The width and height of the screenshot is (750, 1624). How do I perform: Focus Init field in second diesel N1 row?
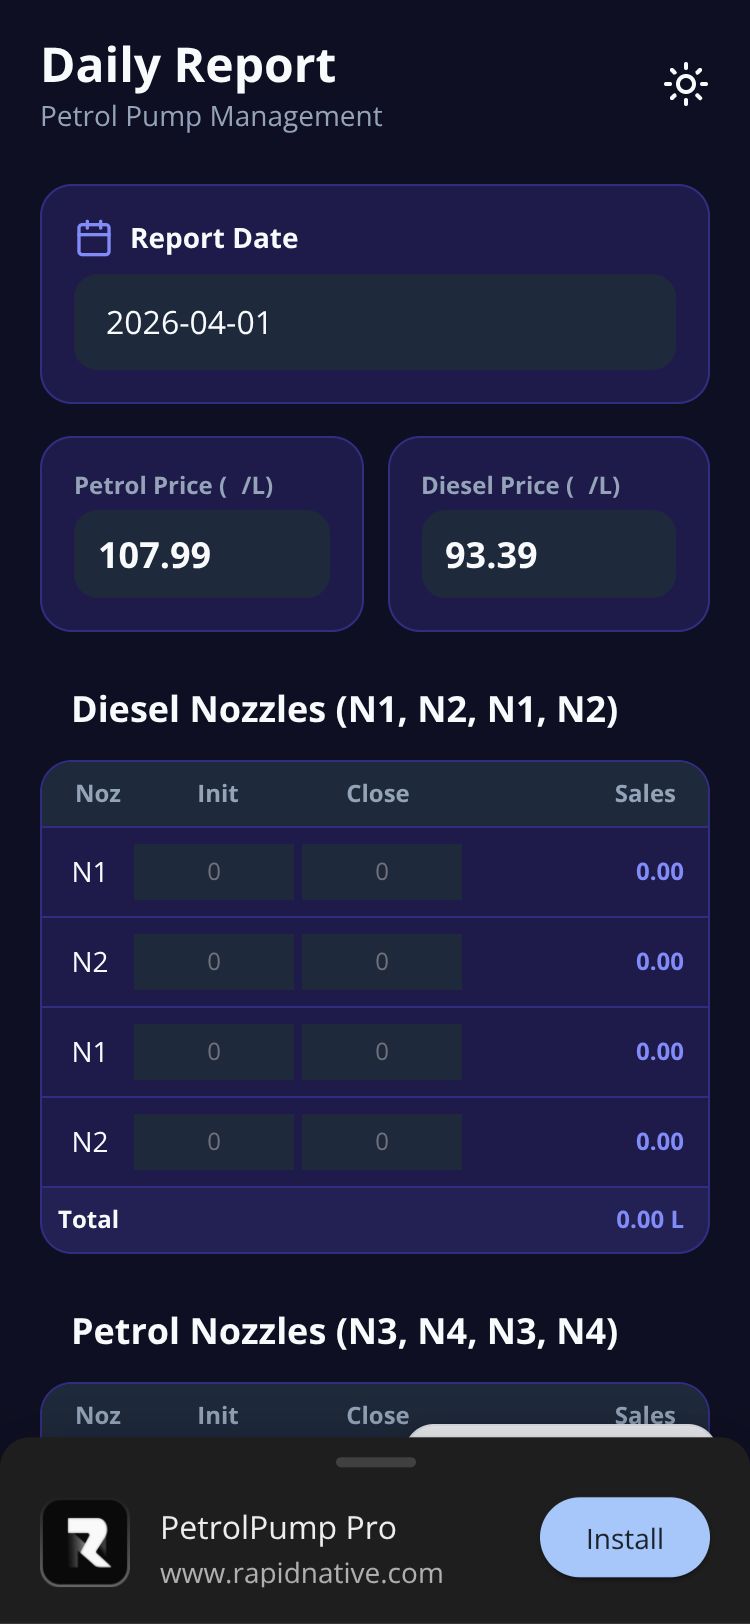pos(214,1052)
